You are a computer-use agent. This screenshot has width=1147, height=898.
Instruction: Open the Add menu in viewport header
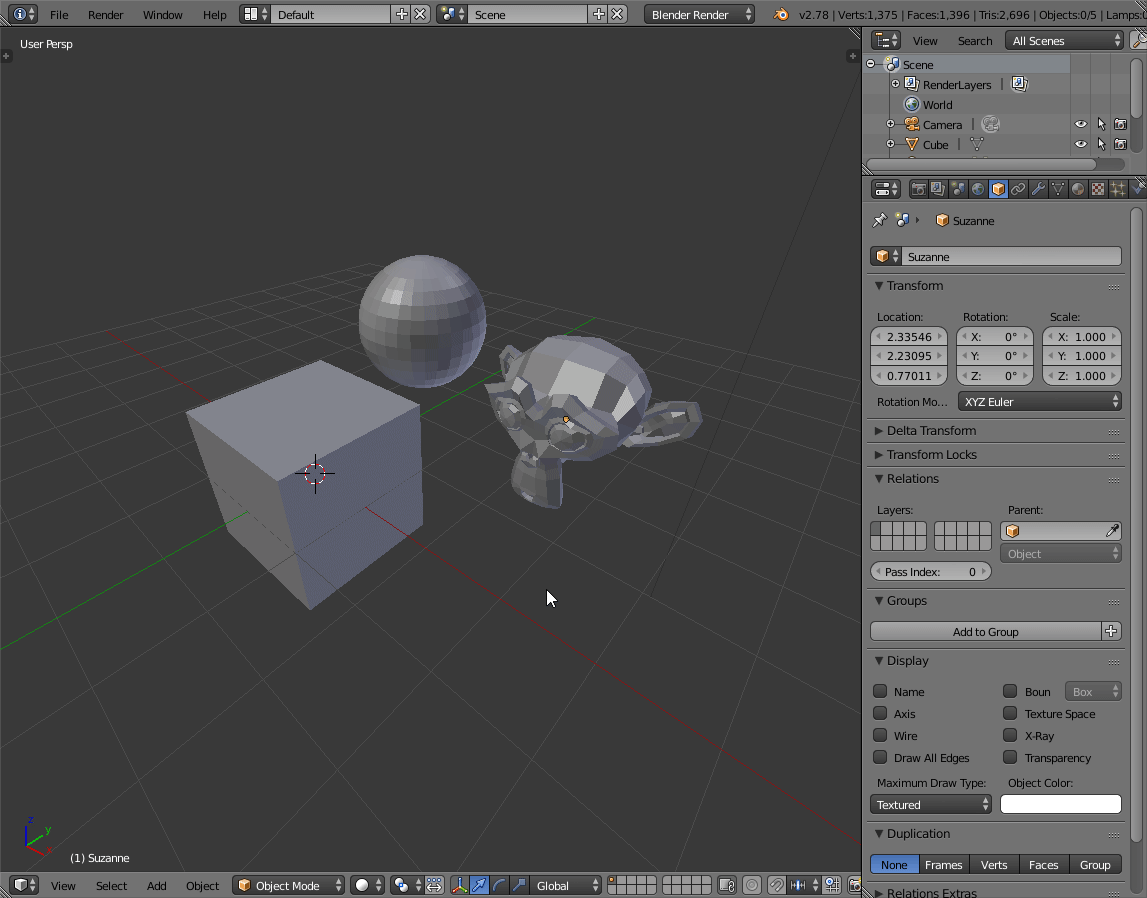[x=157, y=886]
